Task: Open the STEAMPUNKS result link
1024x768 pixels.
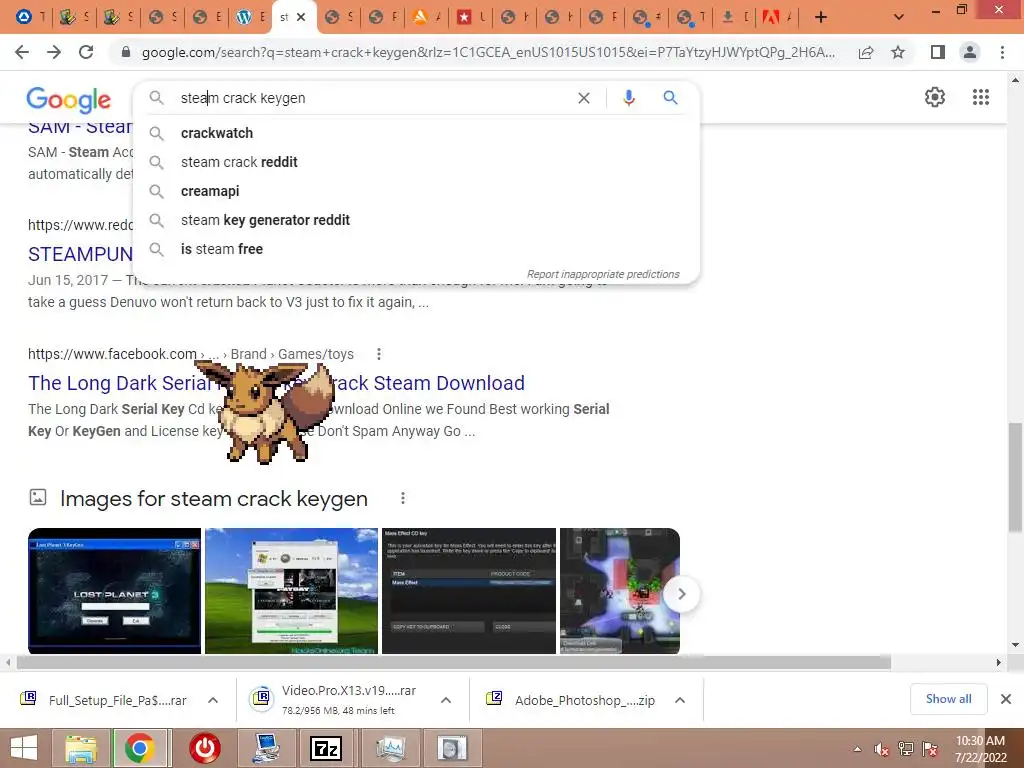Action: 80,254
